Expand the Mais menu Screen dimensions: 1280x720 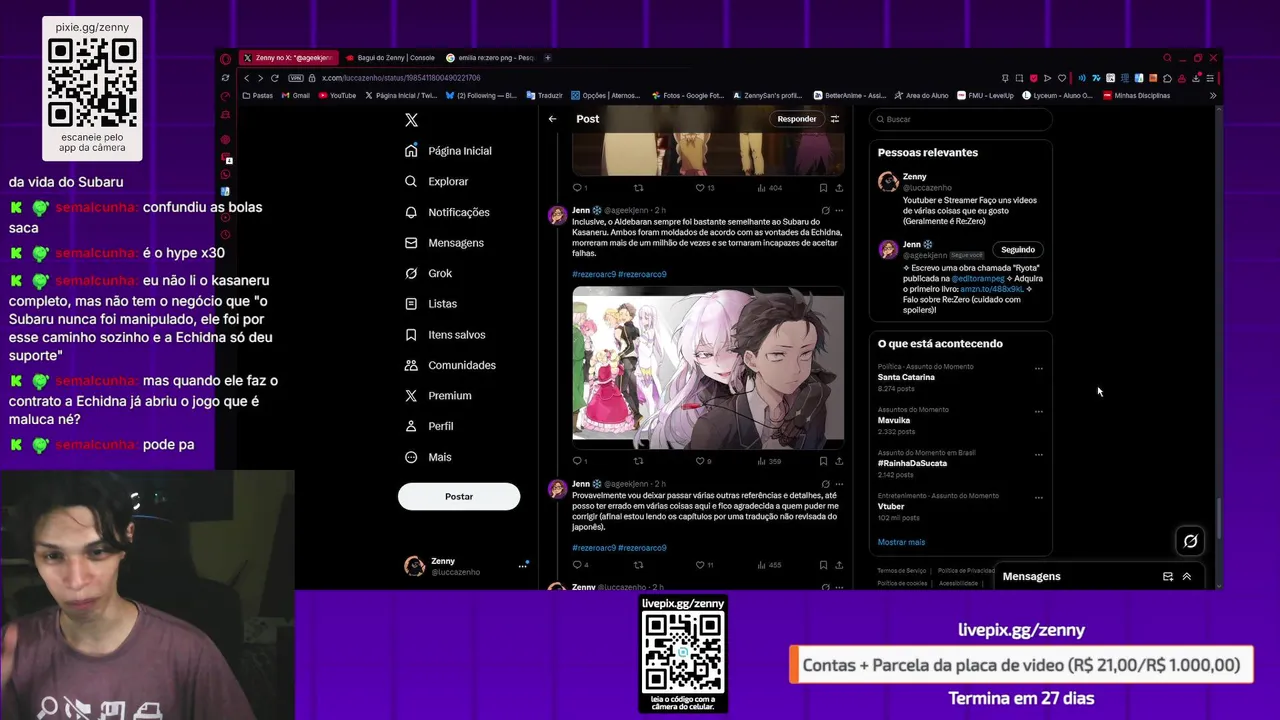(x=428, y=457)
